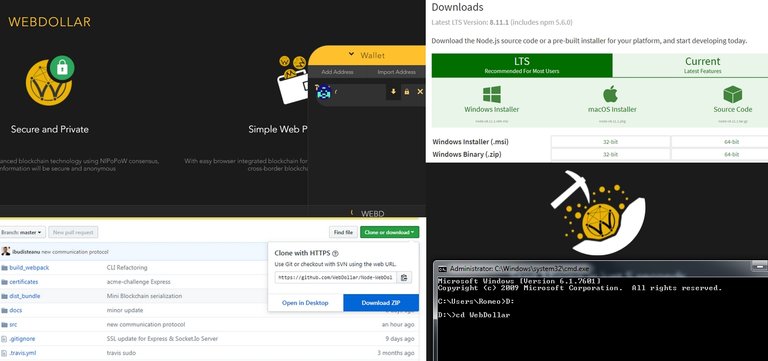Click the clone URL text field
Viewport: 768px width, 361px height.
click(x=336, y=277)
